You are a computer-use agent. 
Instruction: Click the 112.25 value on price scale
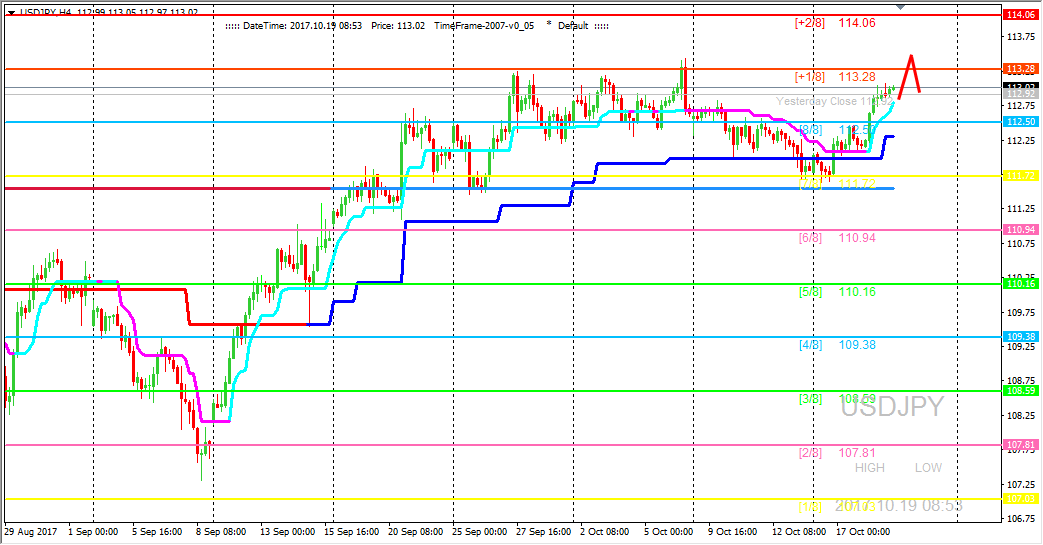1022,140
